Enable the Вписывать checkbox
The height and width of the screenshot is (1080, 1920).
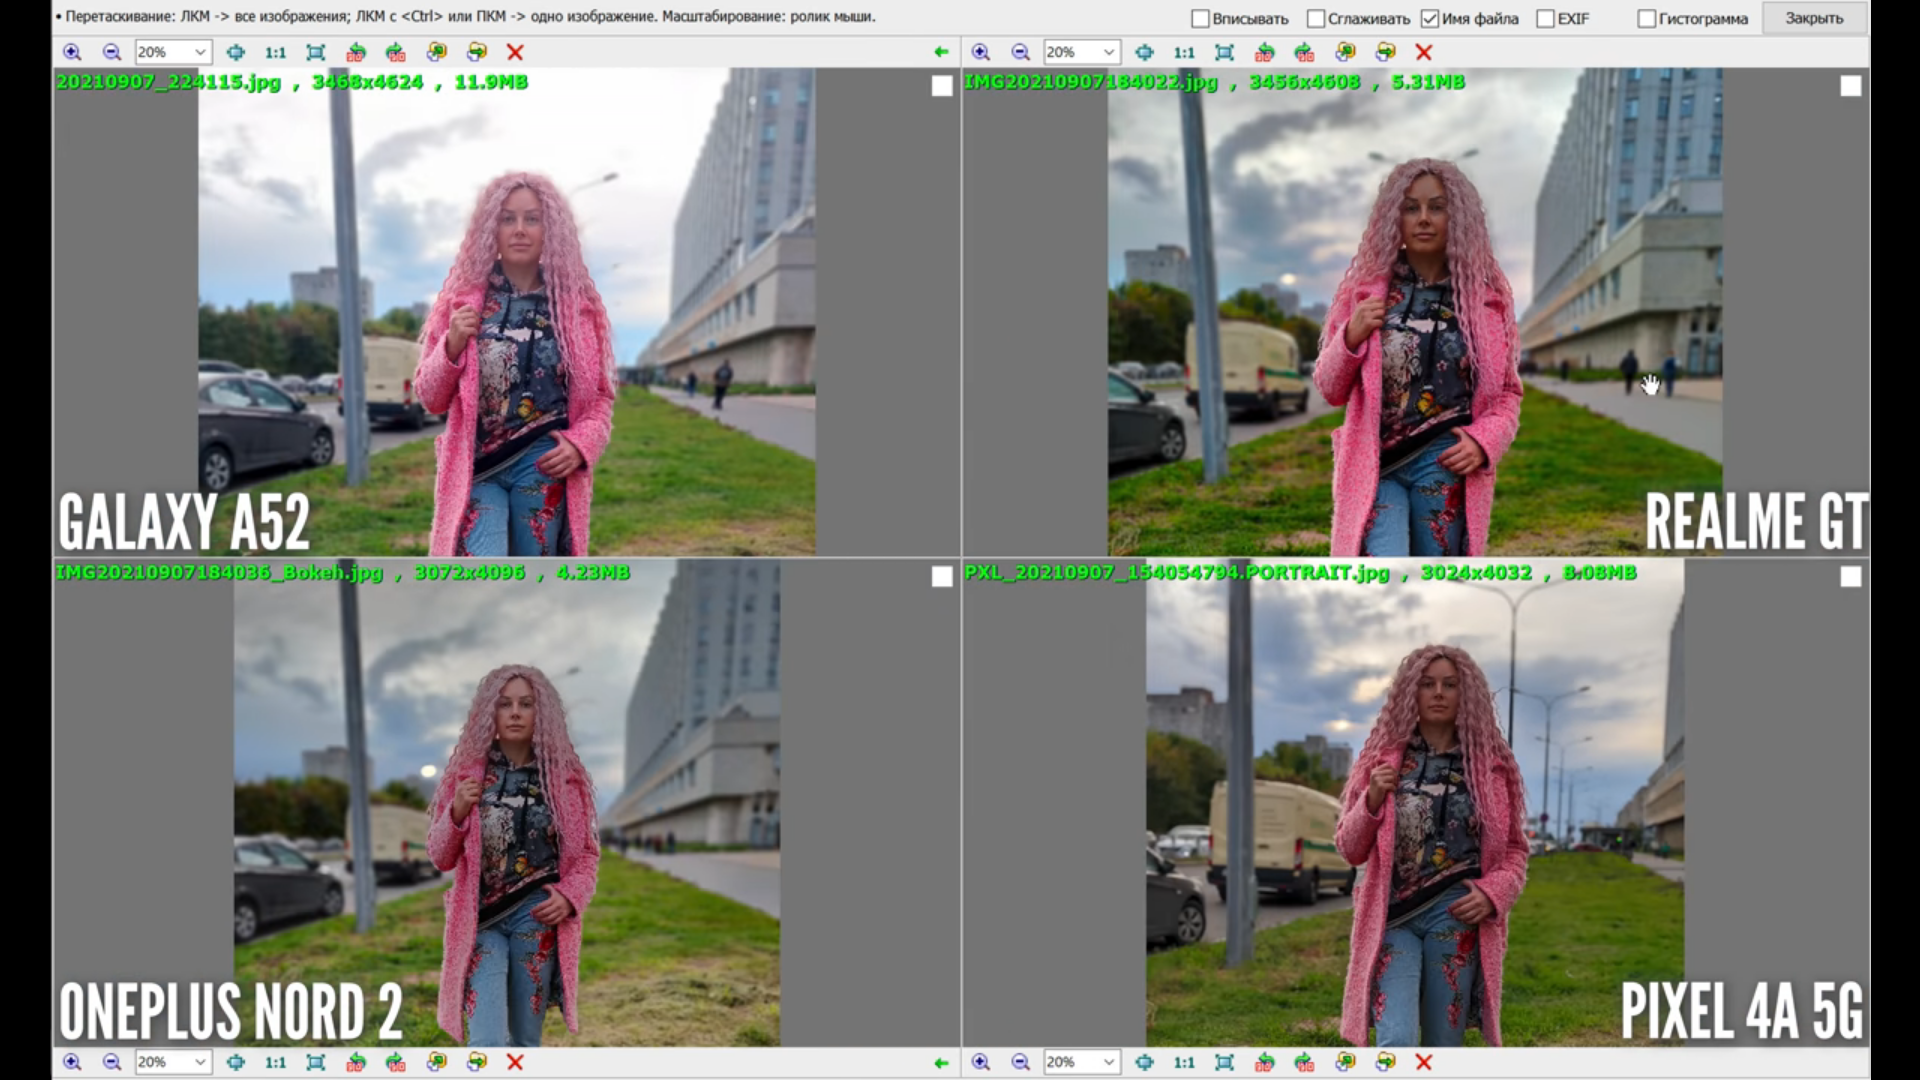pos(1201,19)
